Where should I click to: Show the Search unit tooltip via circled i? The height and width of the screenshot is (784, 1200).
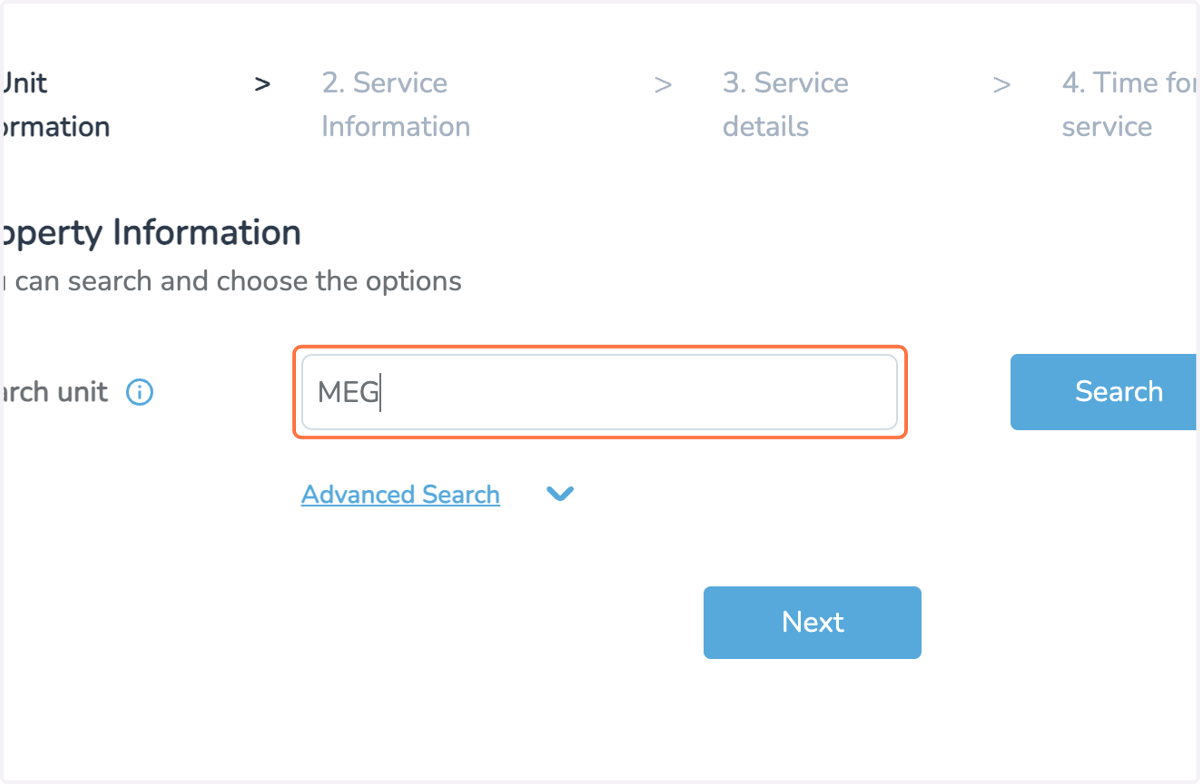140,392
